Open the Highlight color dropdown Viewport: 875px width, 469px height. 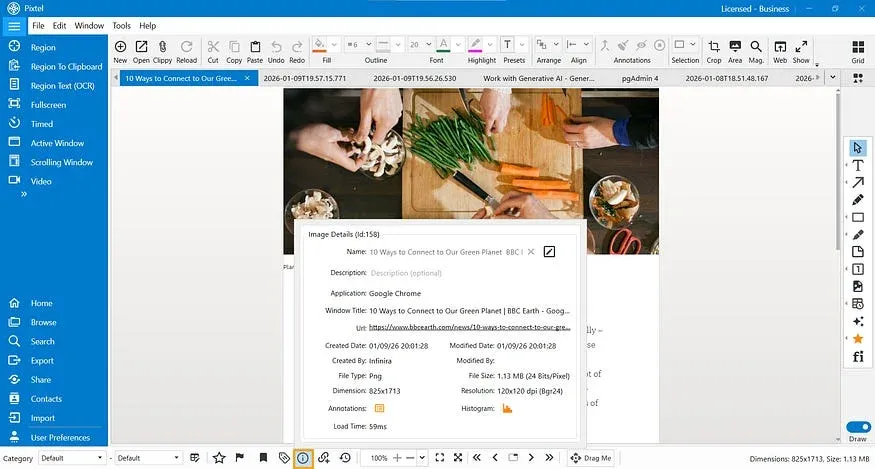[x=490, y=45]
